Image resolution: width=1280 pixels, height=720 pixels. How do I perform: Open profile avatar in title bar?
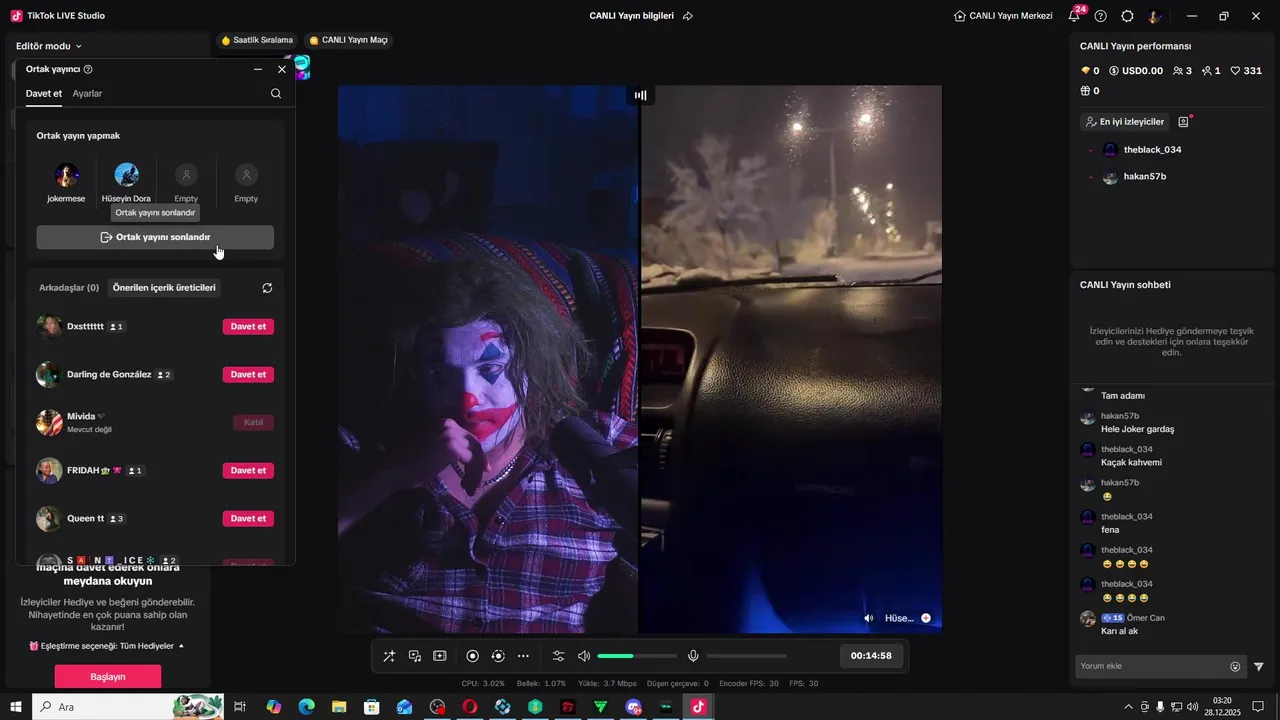pos(1155,16)
